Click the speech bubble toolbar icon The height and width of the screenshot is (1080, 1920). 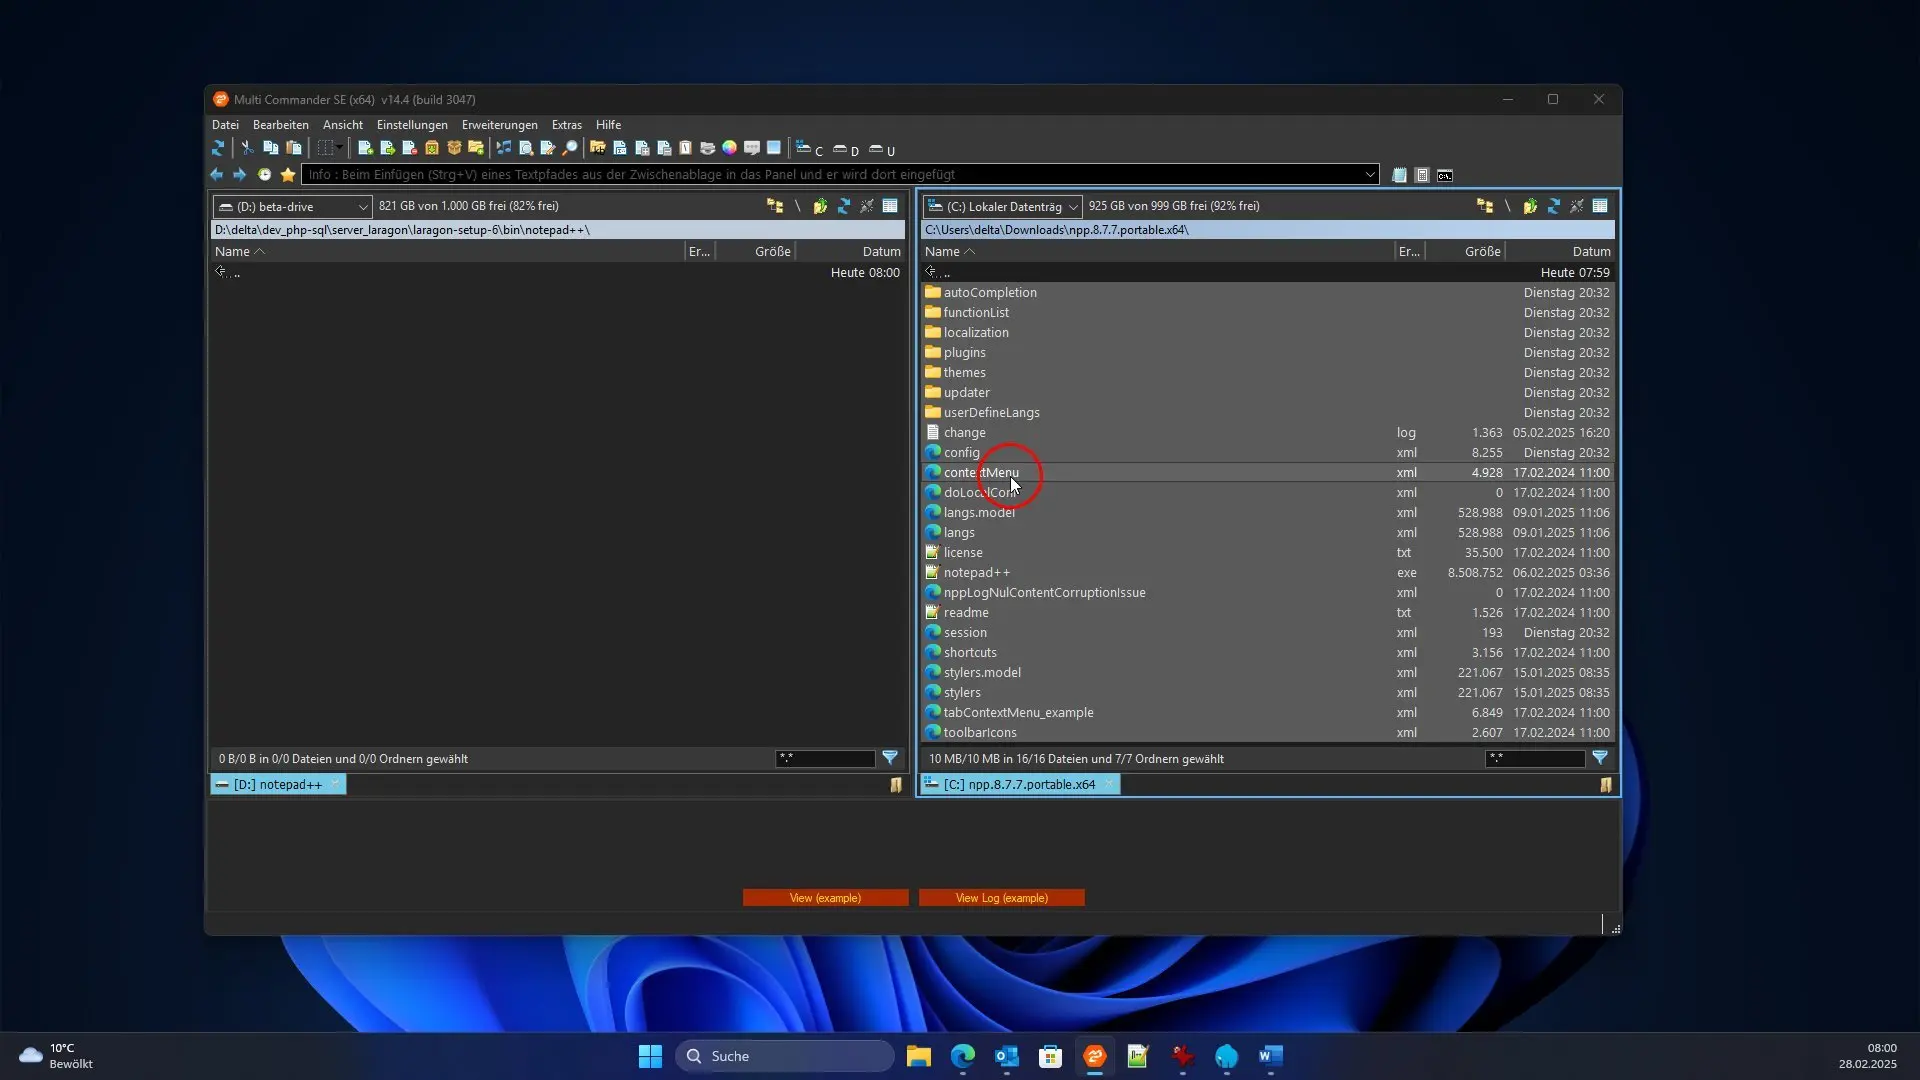coord(752,148)
